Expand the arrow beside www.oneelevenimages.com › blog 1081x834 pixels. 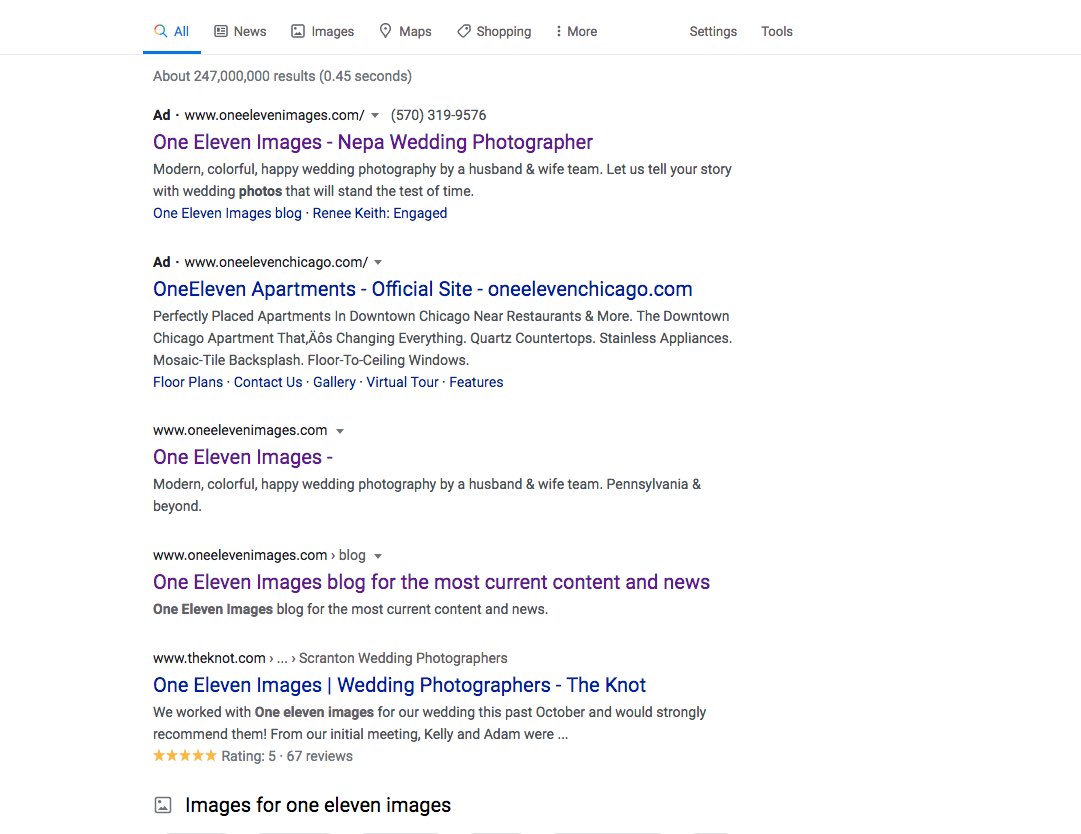point(378,556)
